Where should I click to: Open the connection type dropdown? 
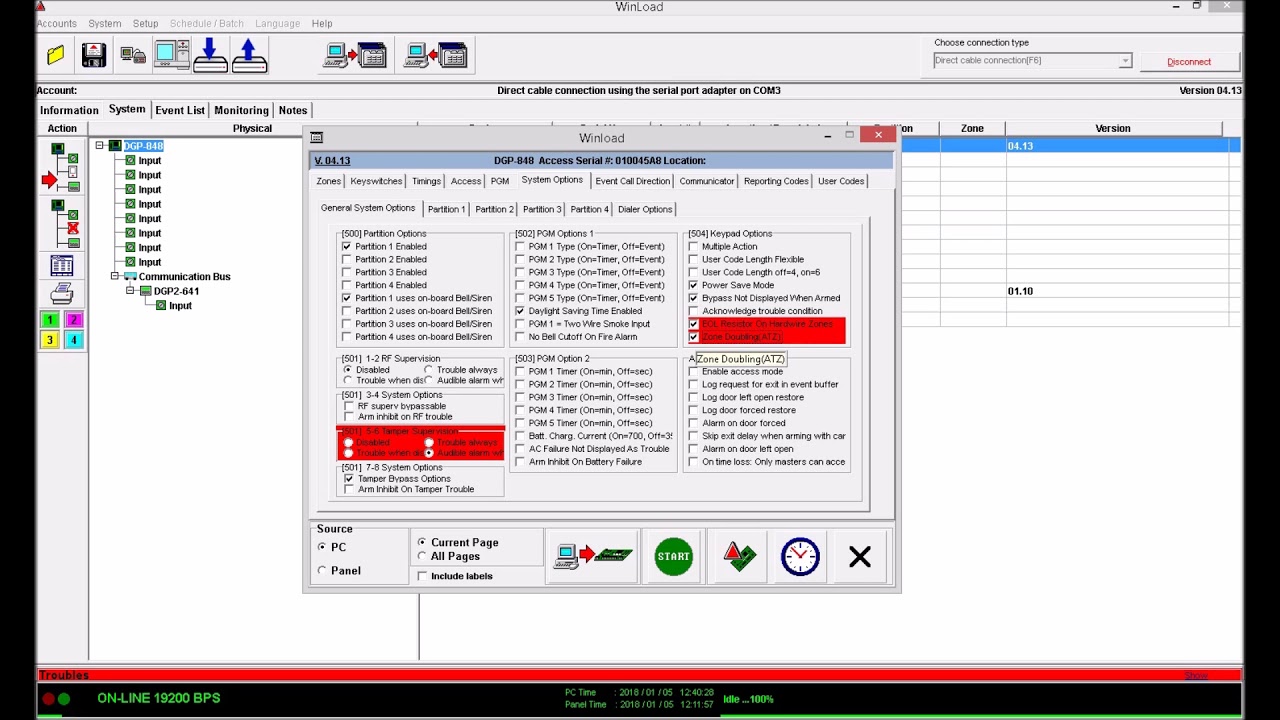click(1125, 61)
